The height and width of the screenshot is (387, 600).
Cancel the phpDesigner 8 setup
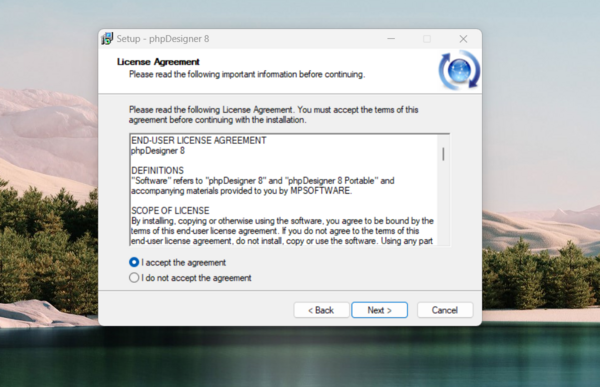[445, 310]
